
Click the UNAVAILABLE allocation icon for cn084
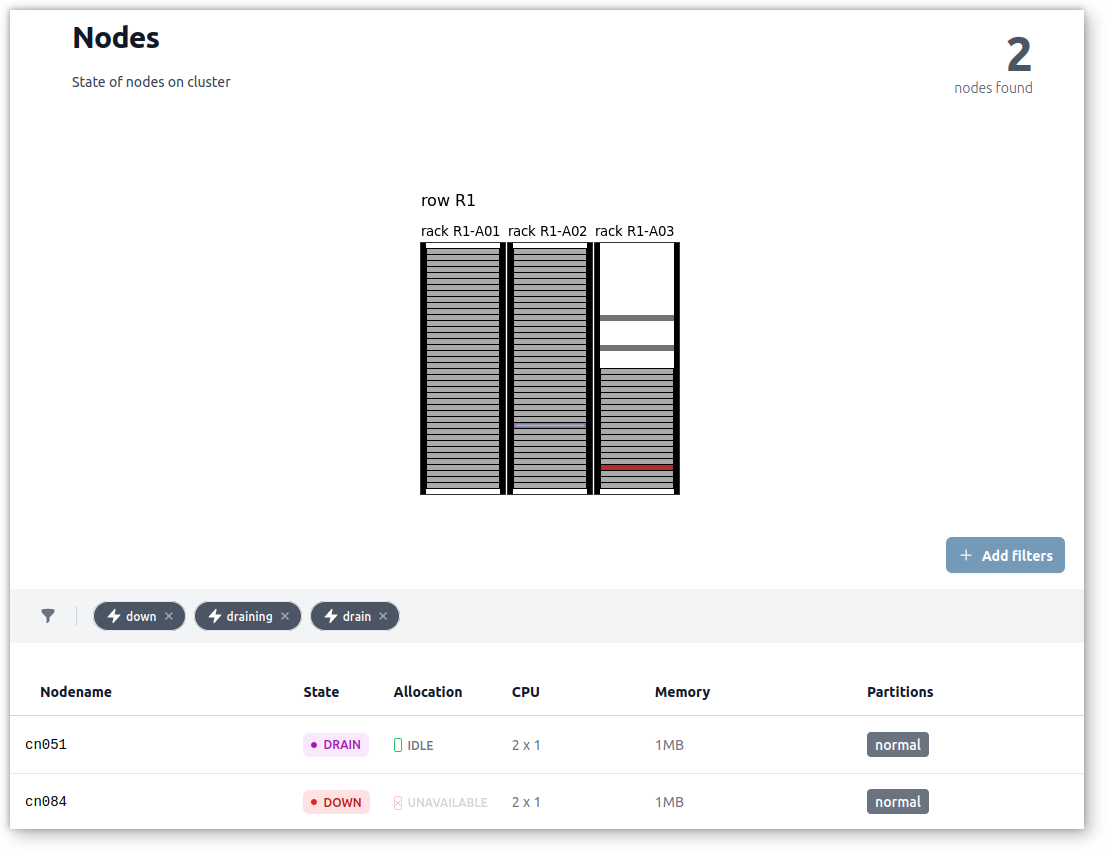[x=398, y=802]
